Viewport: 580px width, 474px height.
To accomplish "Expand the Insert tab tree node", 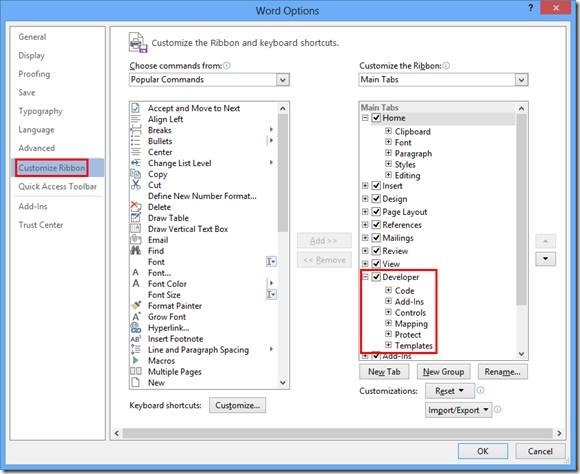I will coord(365,186).
